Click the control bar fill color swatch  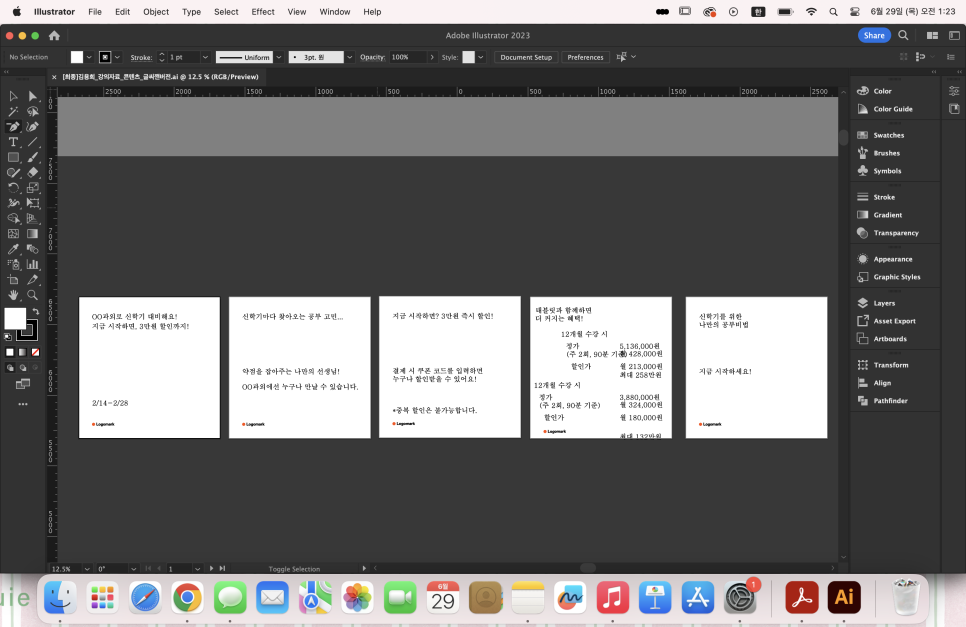coord(76,57)
